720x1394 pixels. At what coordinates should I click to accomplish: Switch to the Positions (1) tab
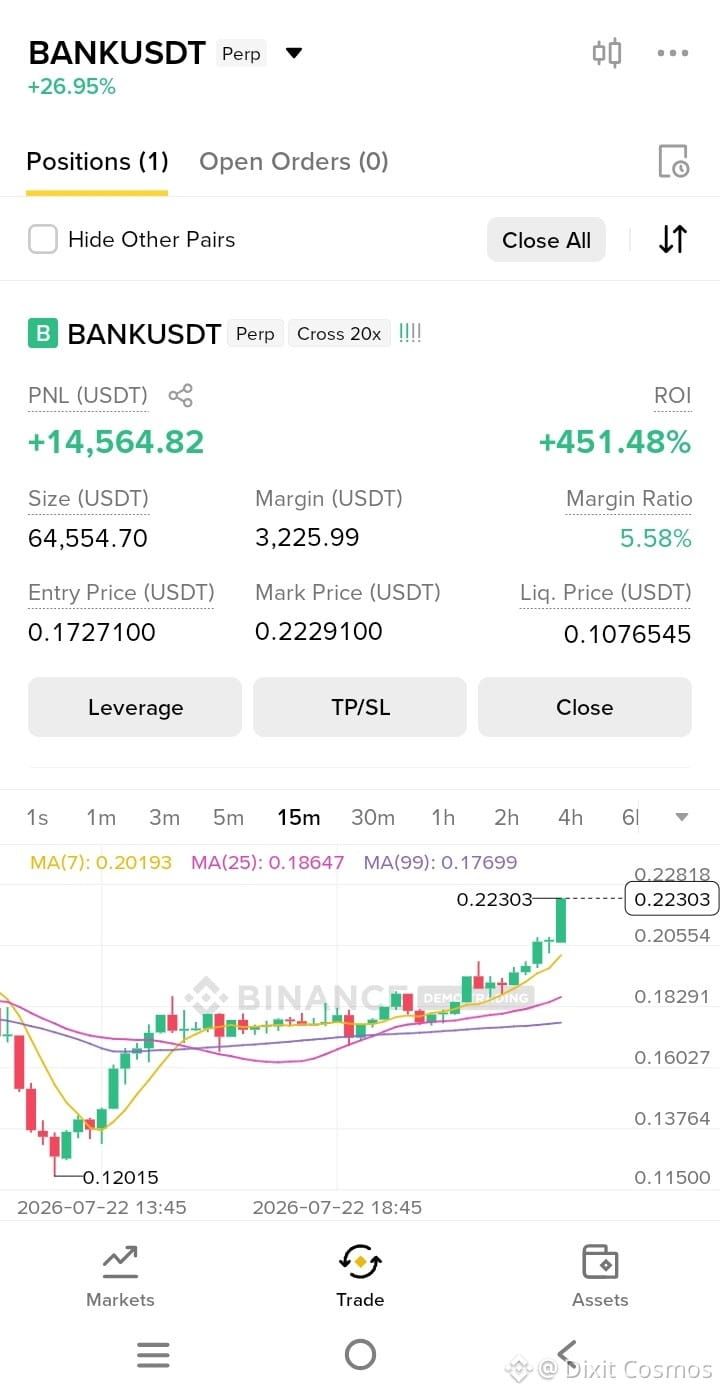(97, 162)
